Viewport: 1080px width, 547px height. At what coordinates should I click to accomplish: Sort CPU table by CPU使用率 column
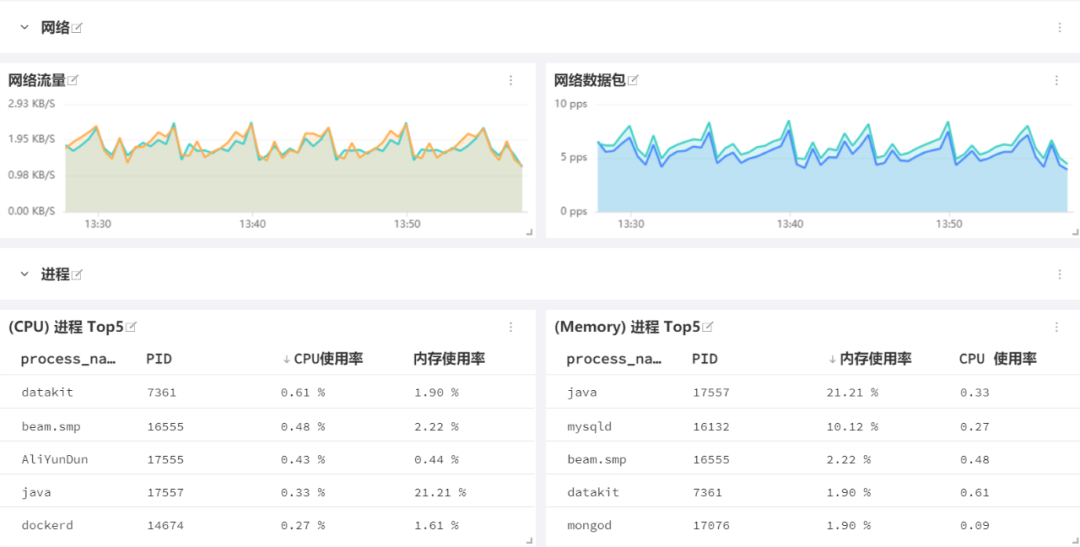pyautogui.click(x=322, y=359)
